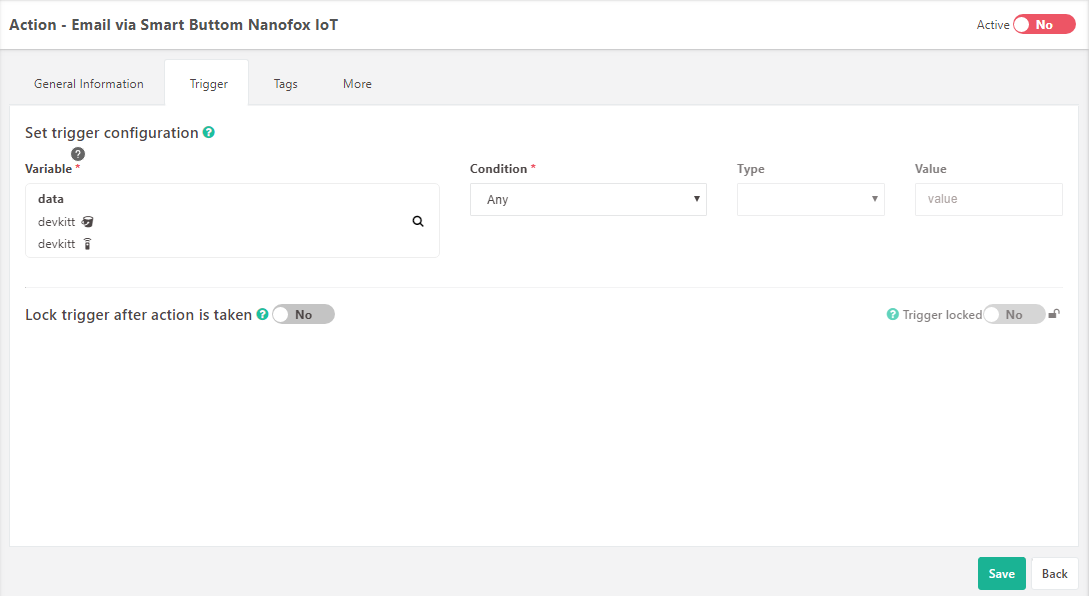The width and height of the screenshot is (1089, 596).
Task: Open the Tags tab
Action: click(x=285, y=83)
